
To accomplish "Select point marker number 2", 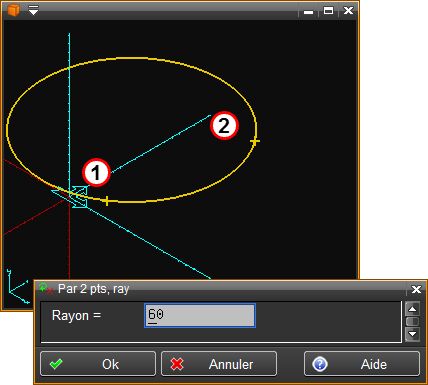I will coord(224,125).
